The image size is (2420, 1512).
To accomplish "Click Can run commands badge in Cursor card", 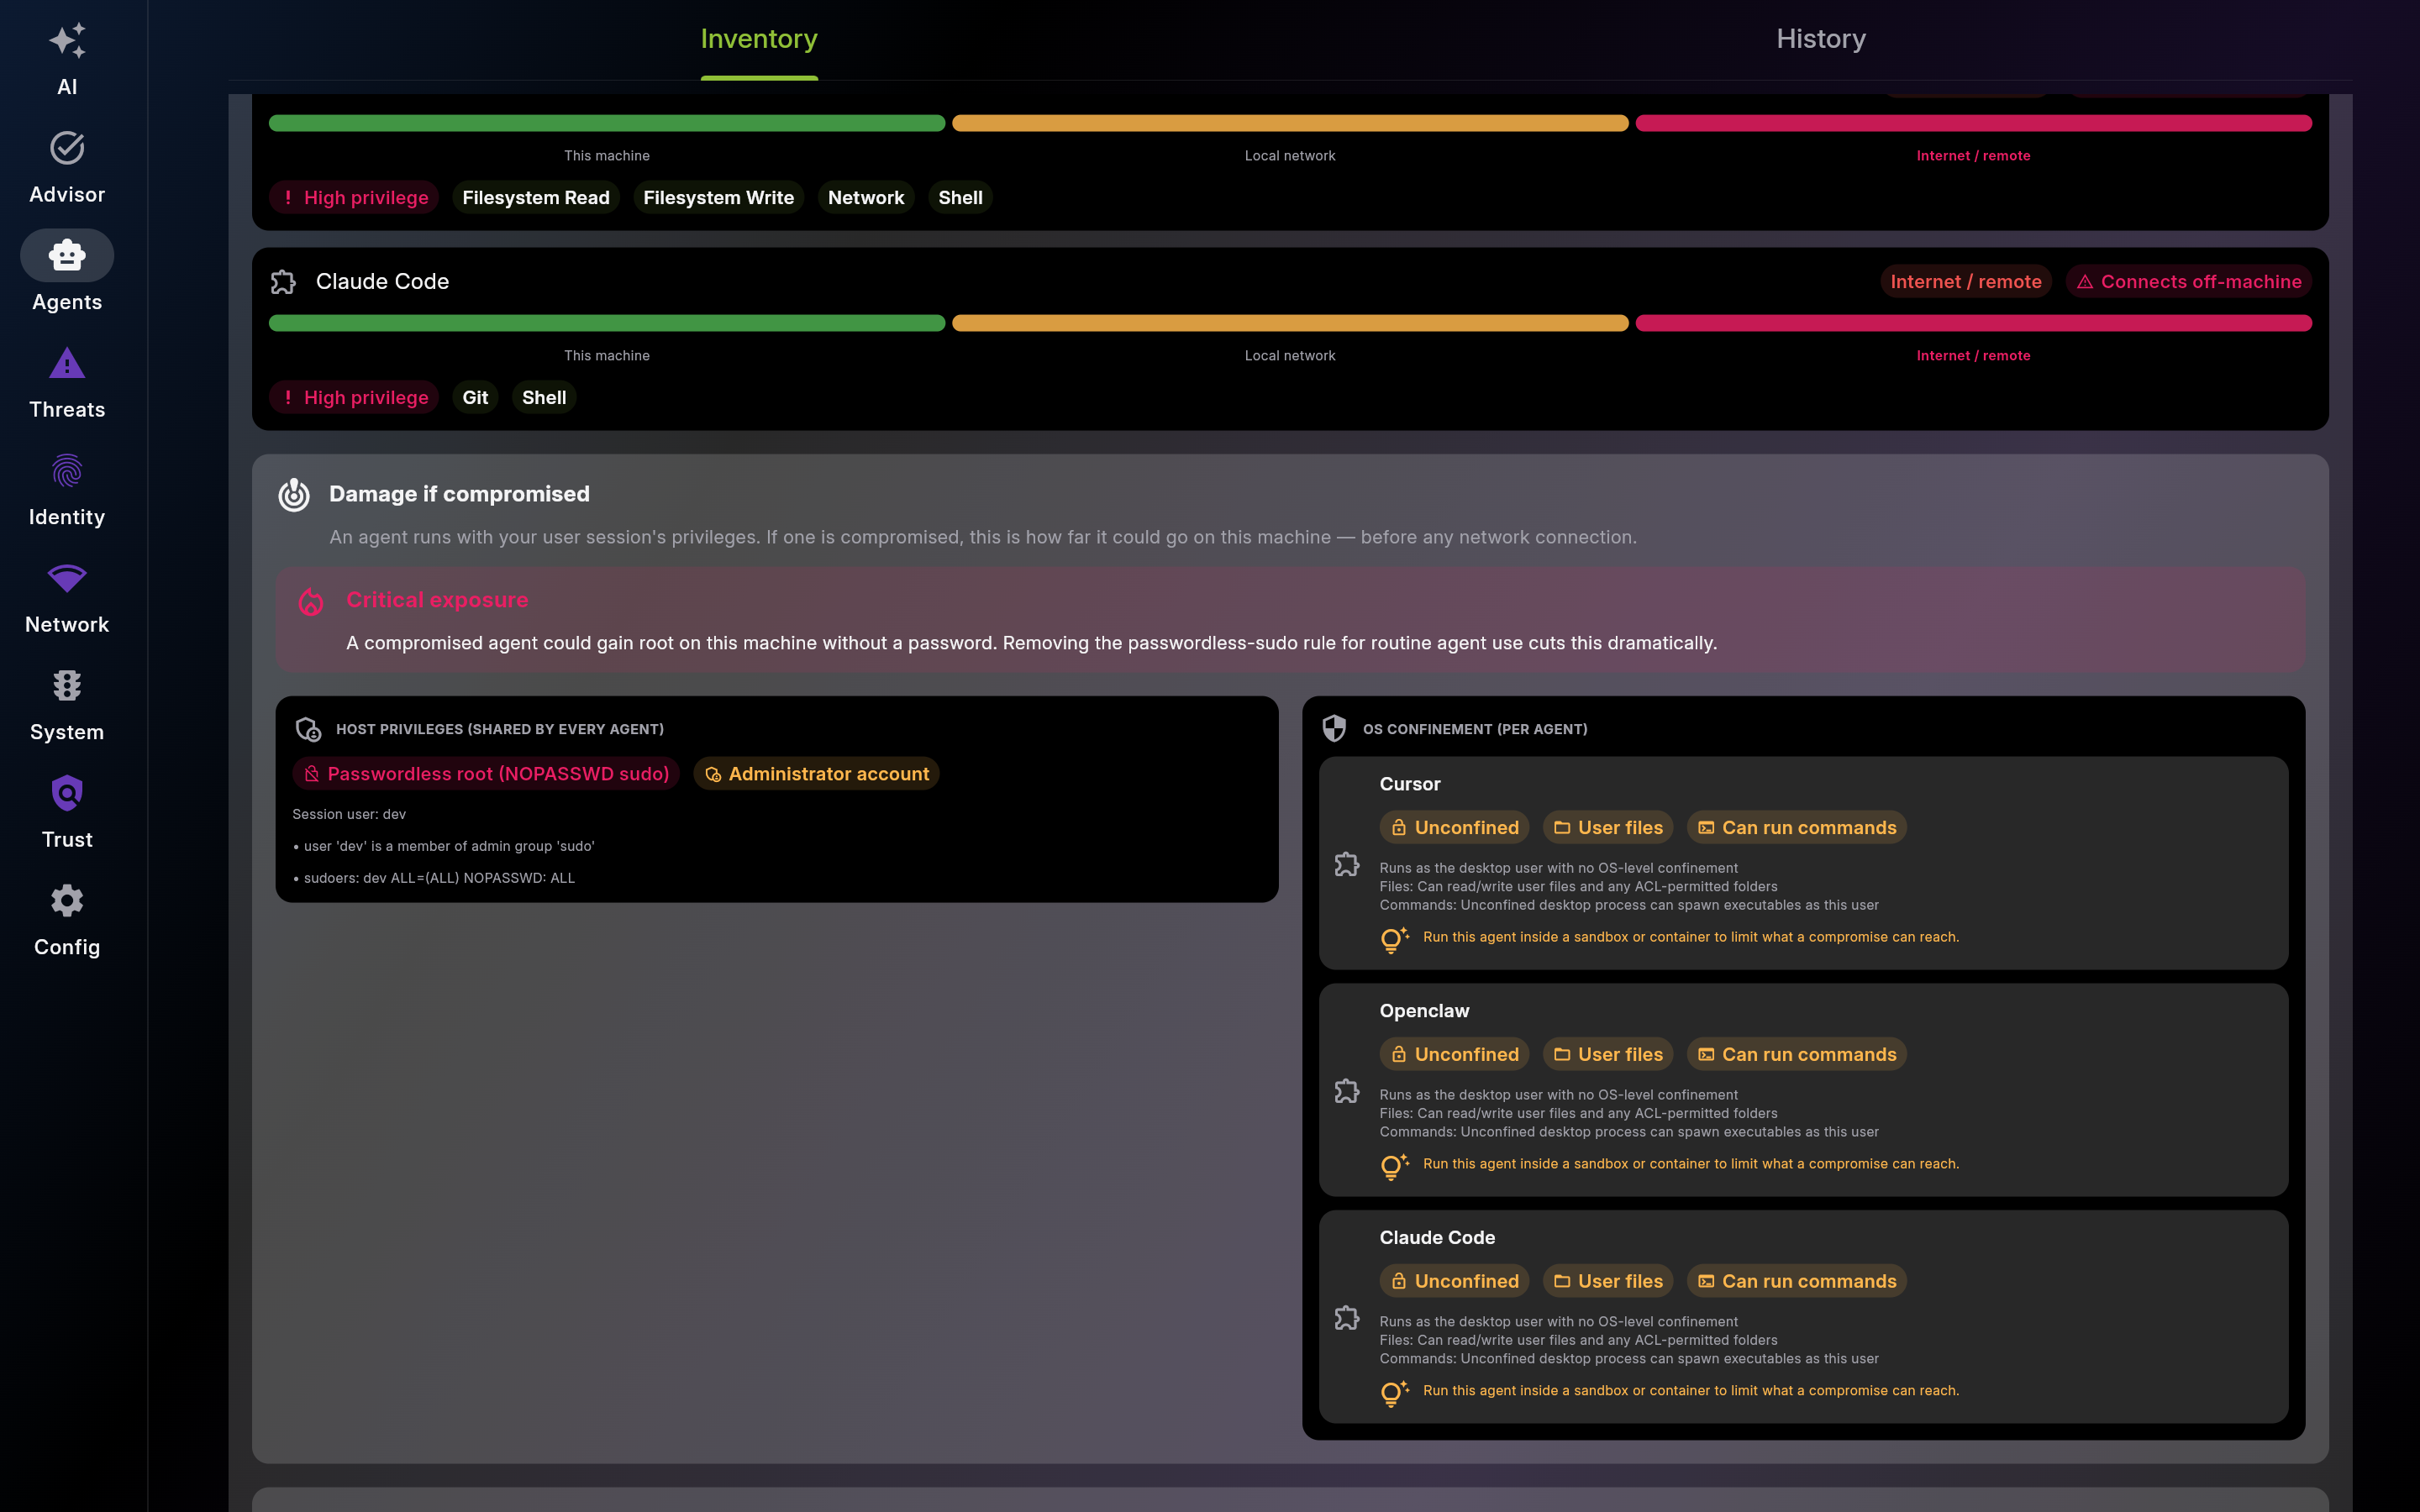I will click(1797, 828).
